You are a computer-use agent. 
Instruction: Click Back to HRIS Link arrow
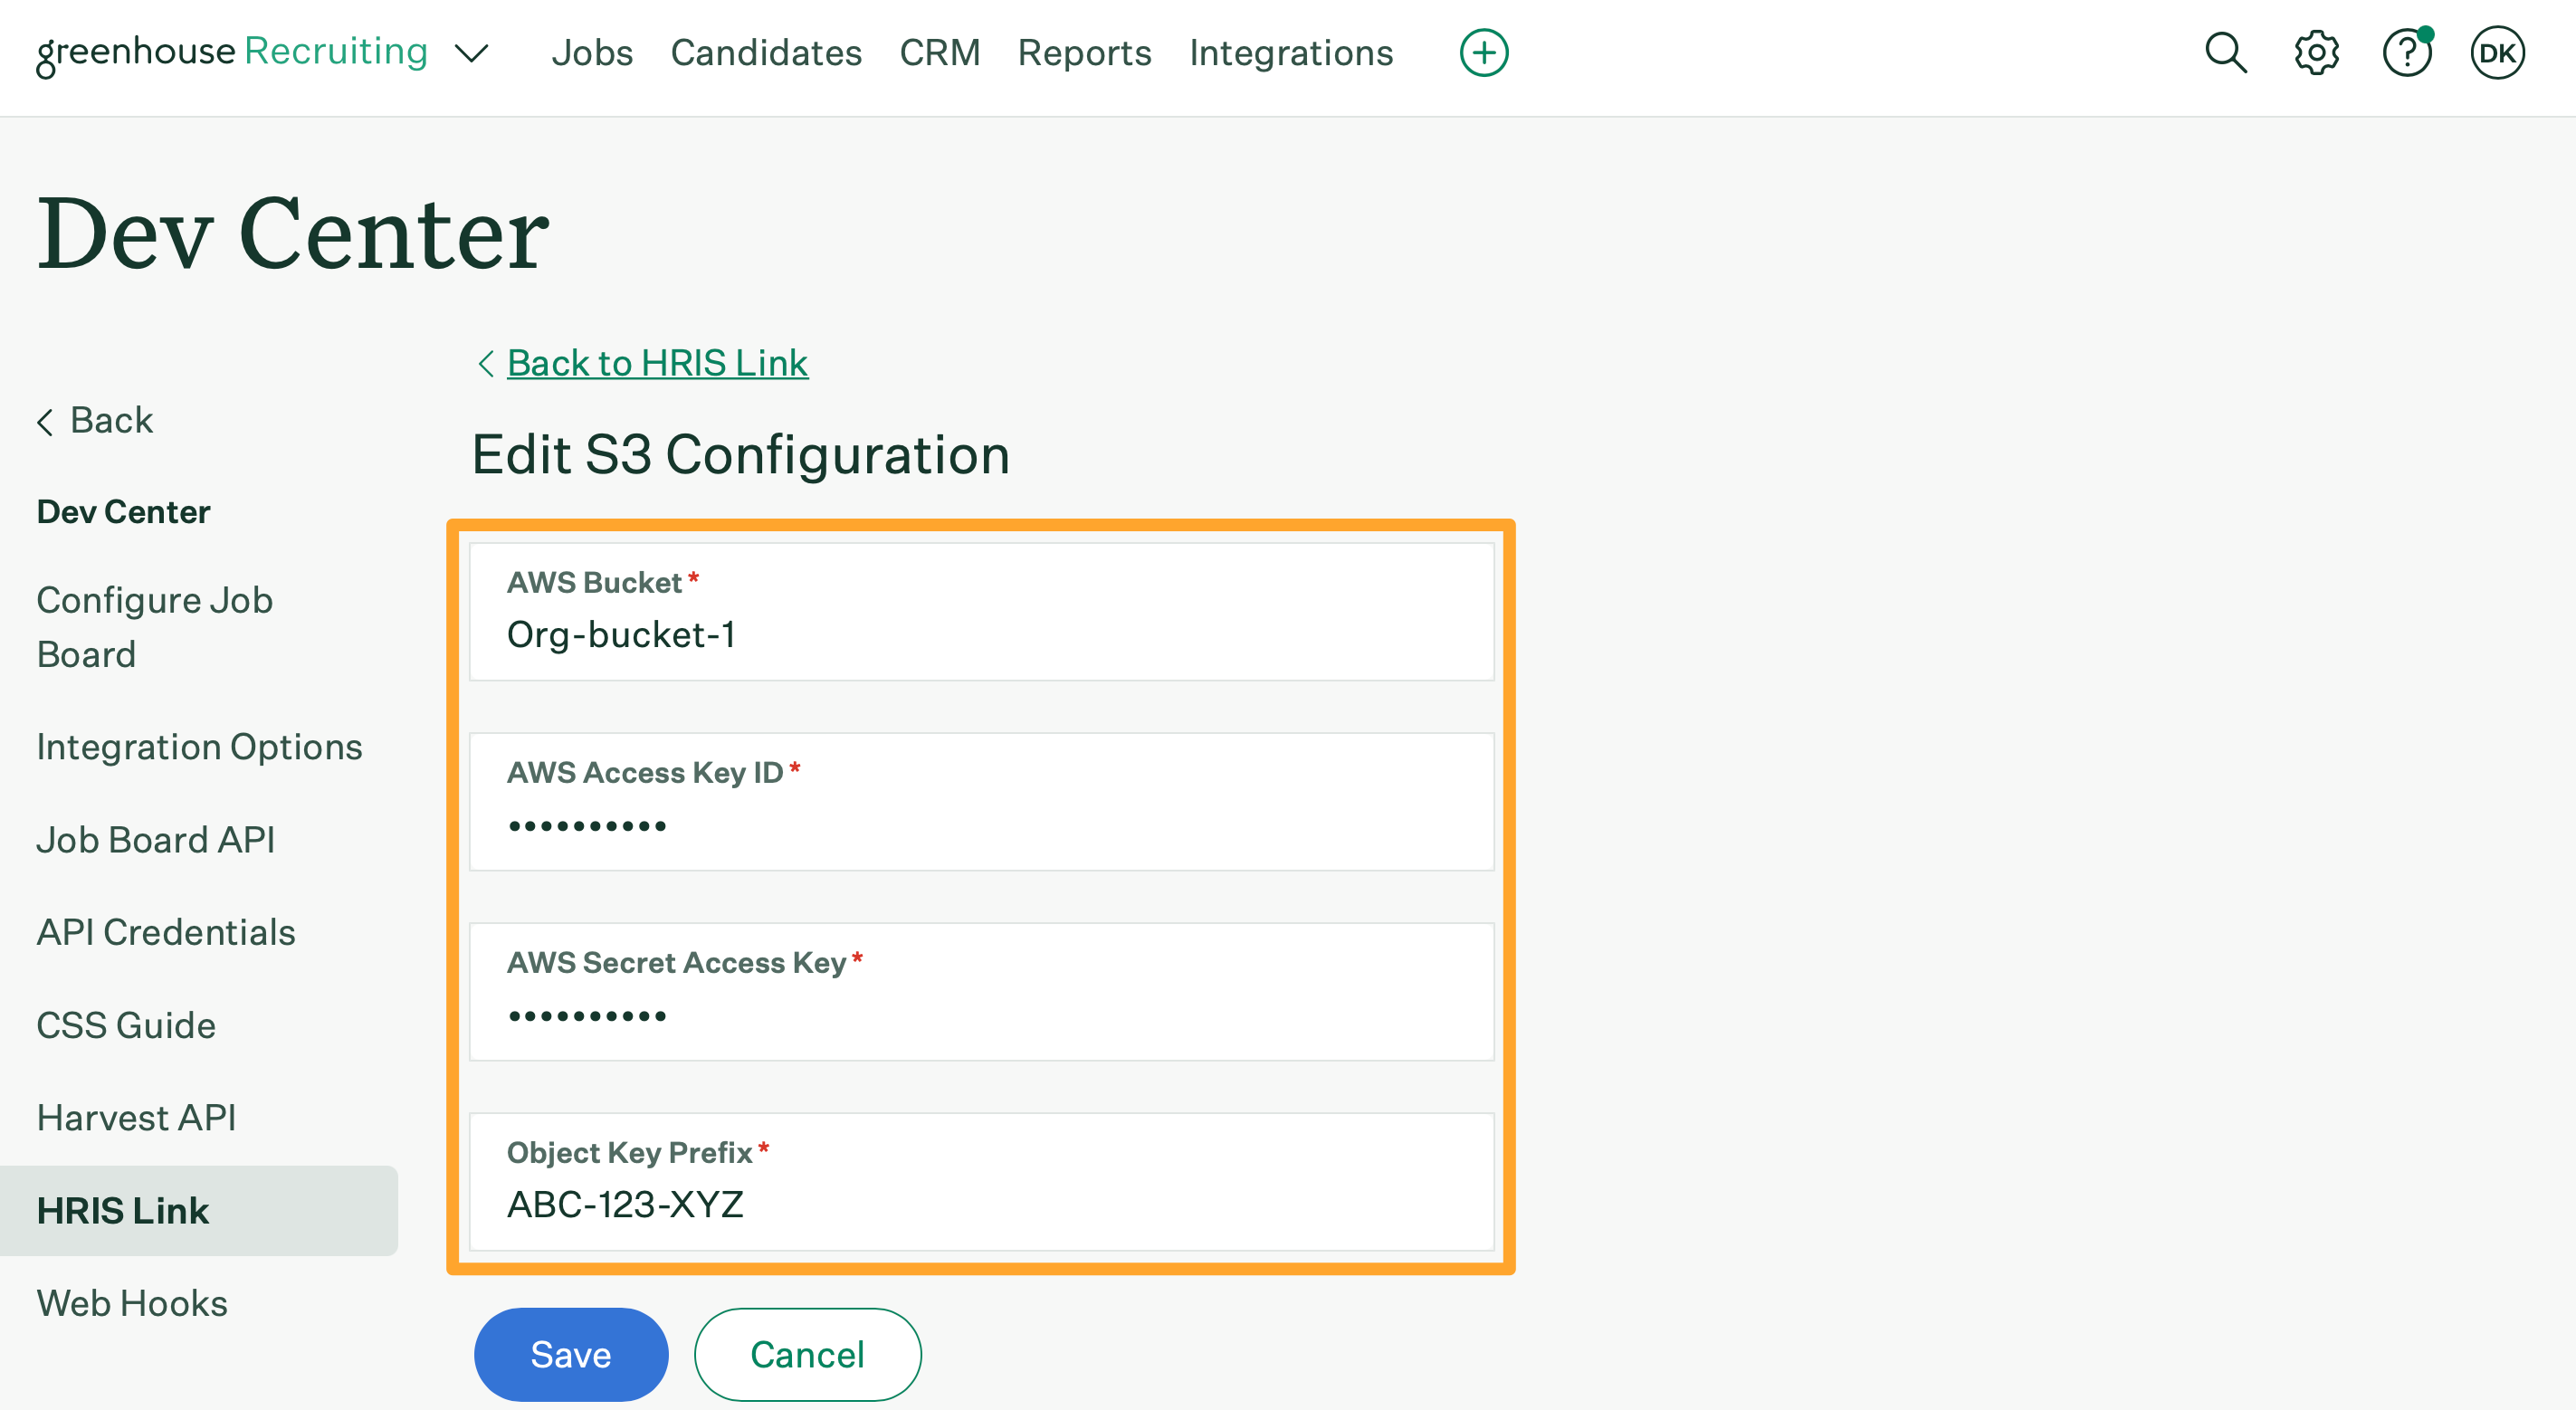[482, 361]
